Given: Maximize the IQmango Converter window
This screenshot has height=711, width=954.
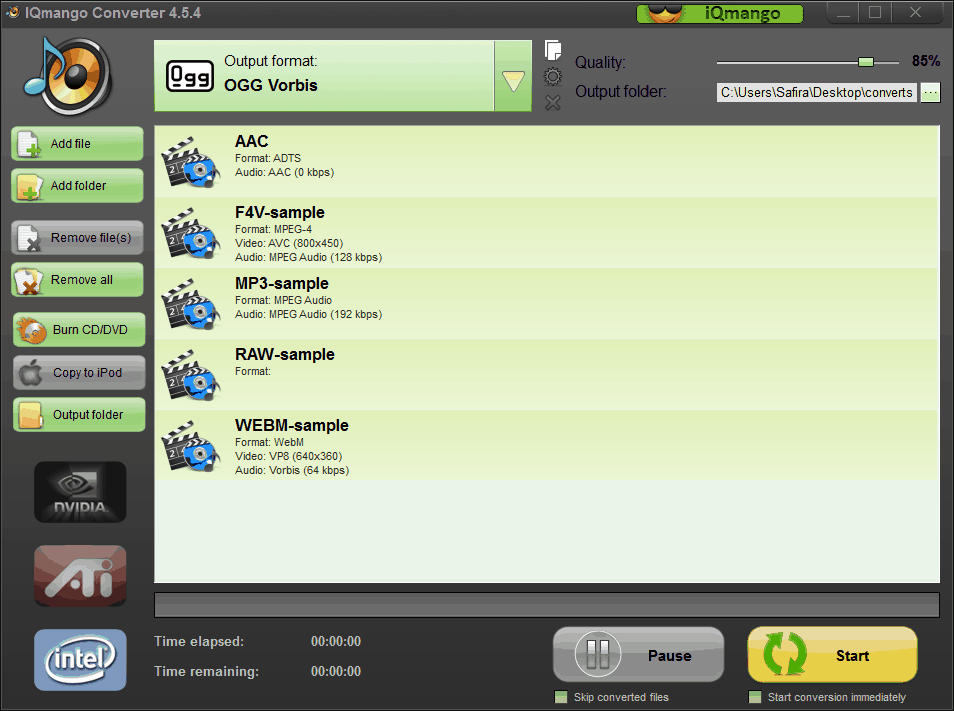Looking at the screenshot, I should pos(875,13).
